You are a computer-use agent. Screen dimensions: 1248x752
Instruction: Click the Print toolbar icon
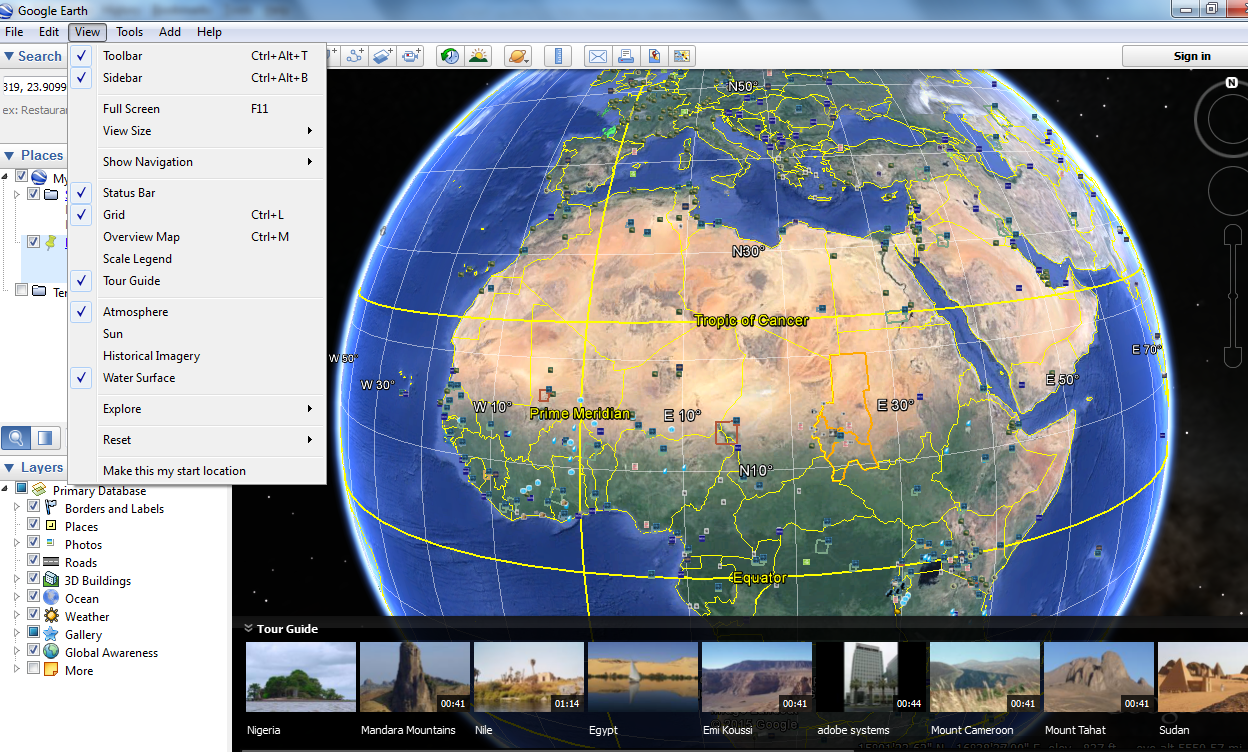click(x=625, y=56)
